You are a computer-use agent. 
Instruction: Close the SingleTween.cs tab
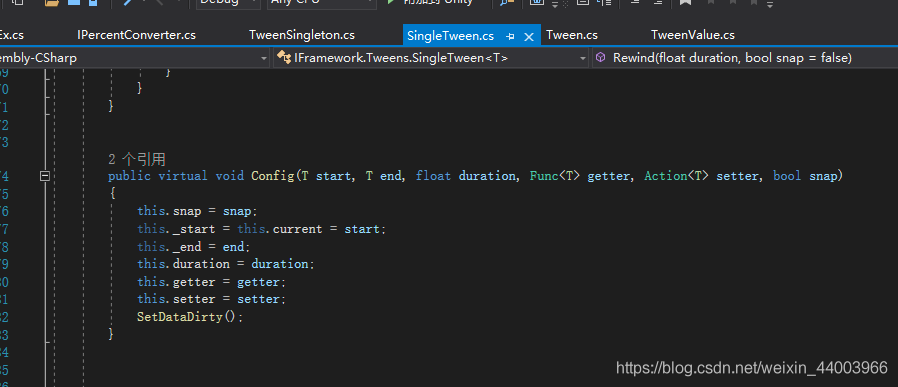click(x=529, y=37)
